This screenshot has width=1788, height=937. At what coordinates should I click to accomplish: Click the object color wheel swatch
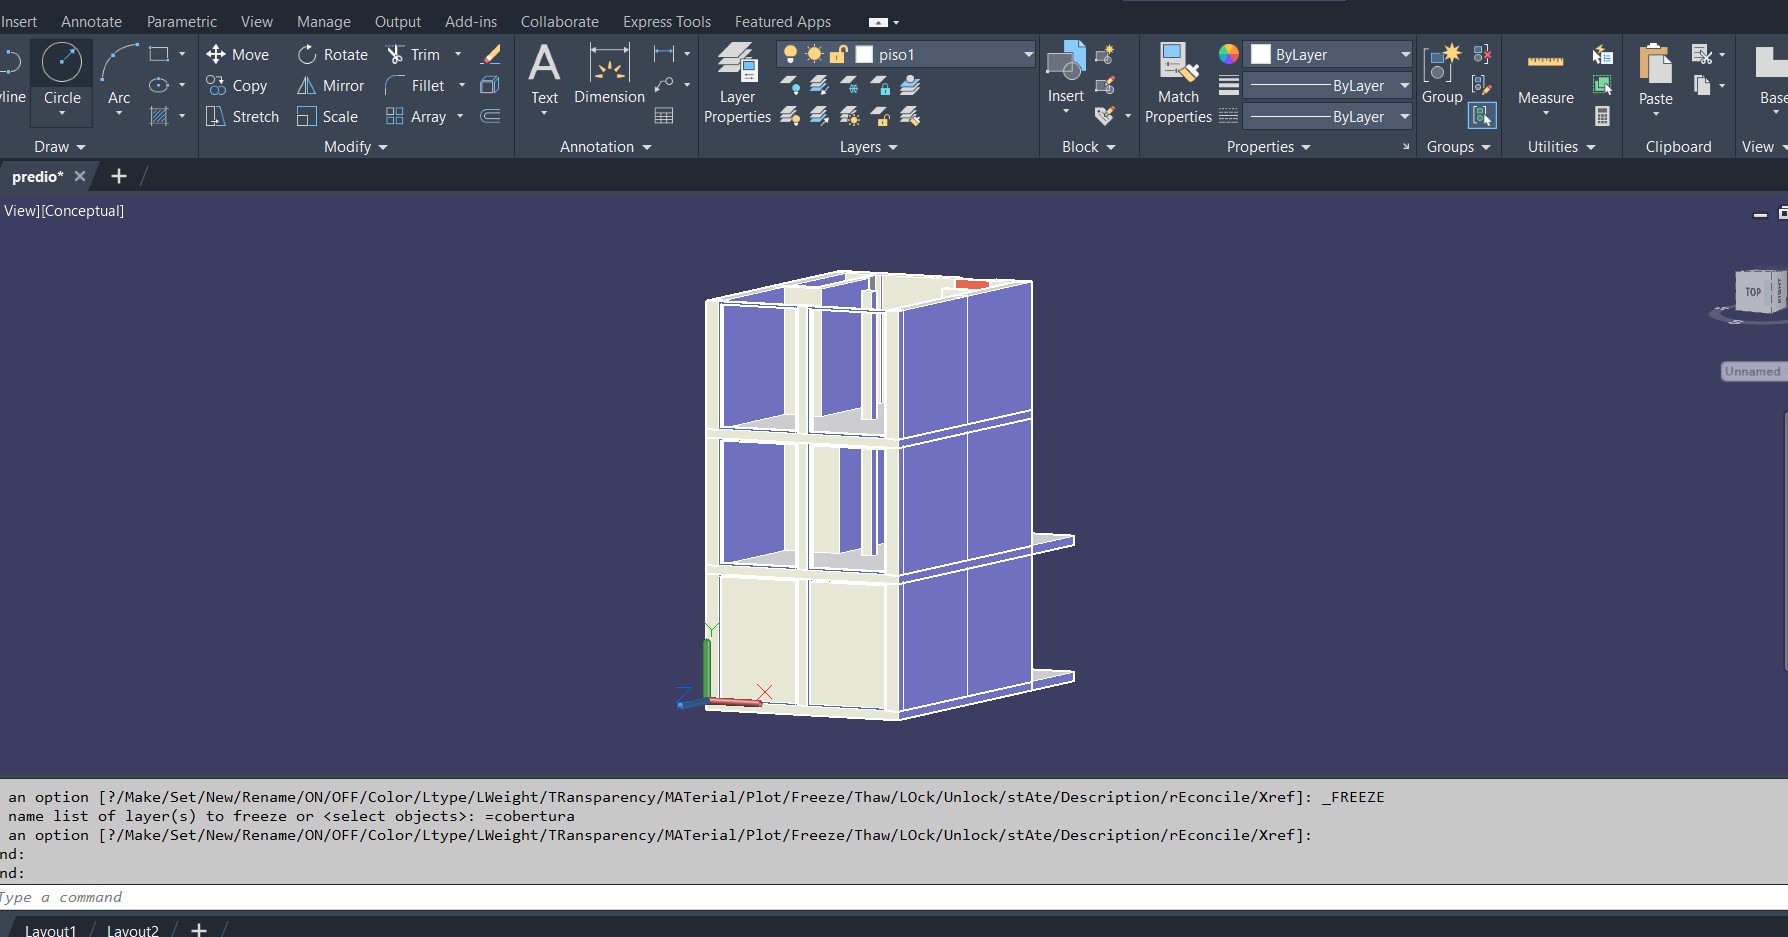1228,54
